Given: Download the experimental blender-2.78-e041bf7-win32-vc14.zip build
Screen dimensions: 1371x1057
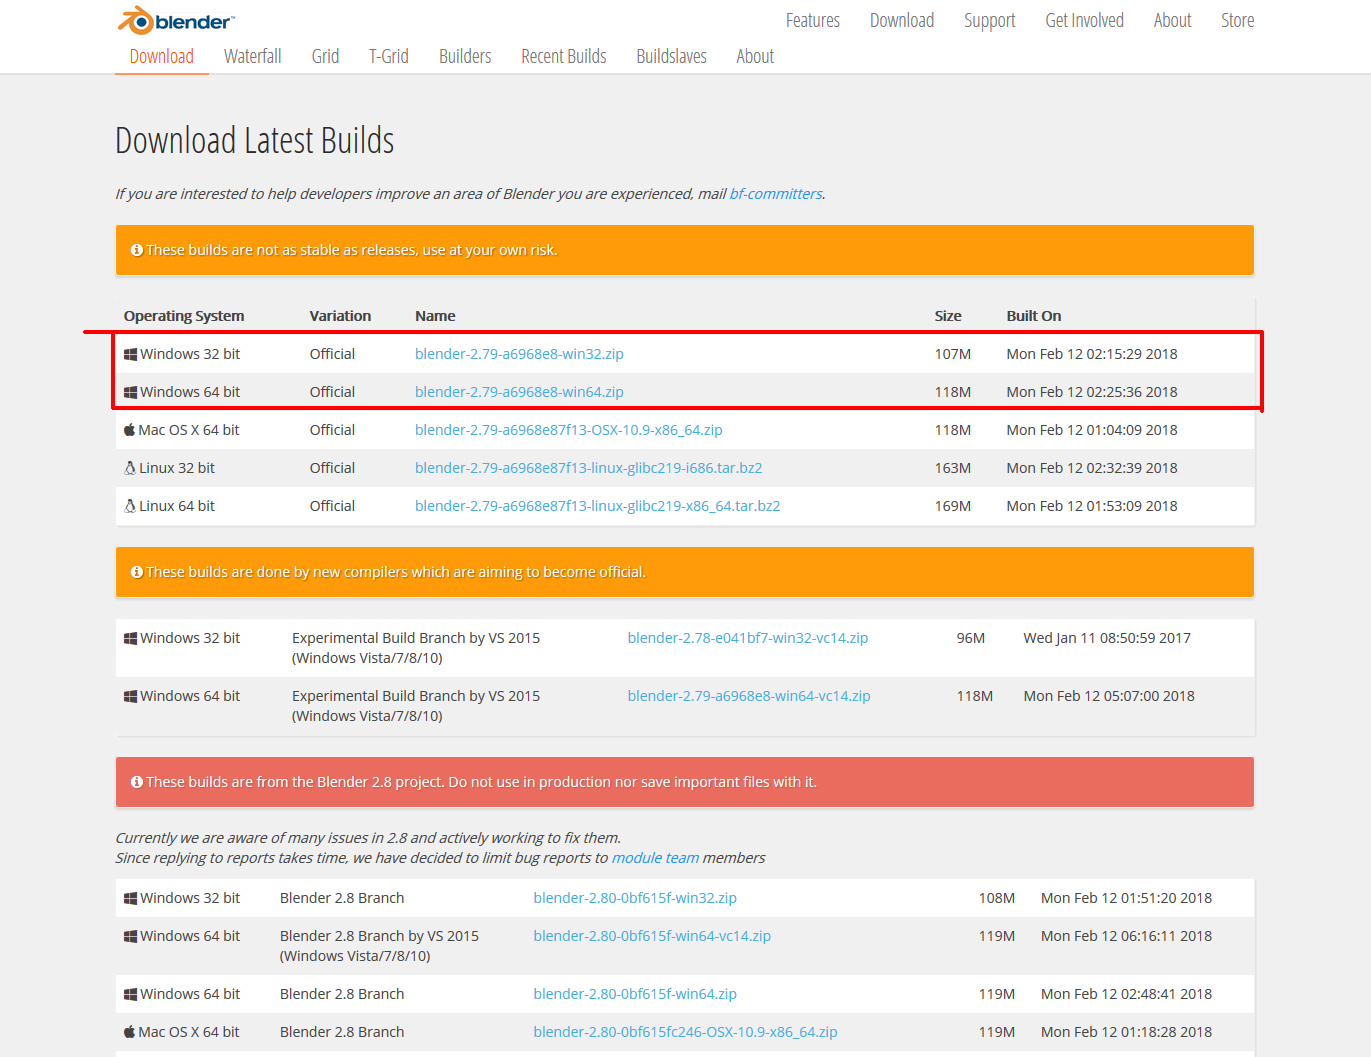Looking at the screenshot, I should click(x=747, y=637).
